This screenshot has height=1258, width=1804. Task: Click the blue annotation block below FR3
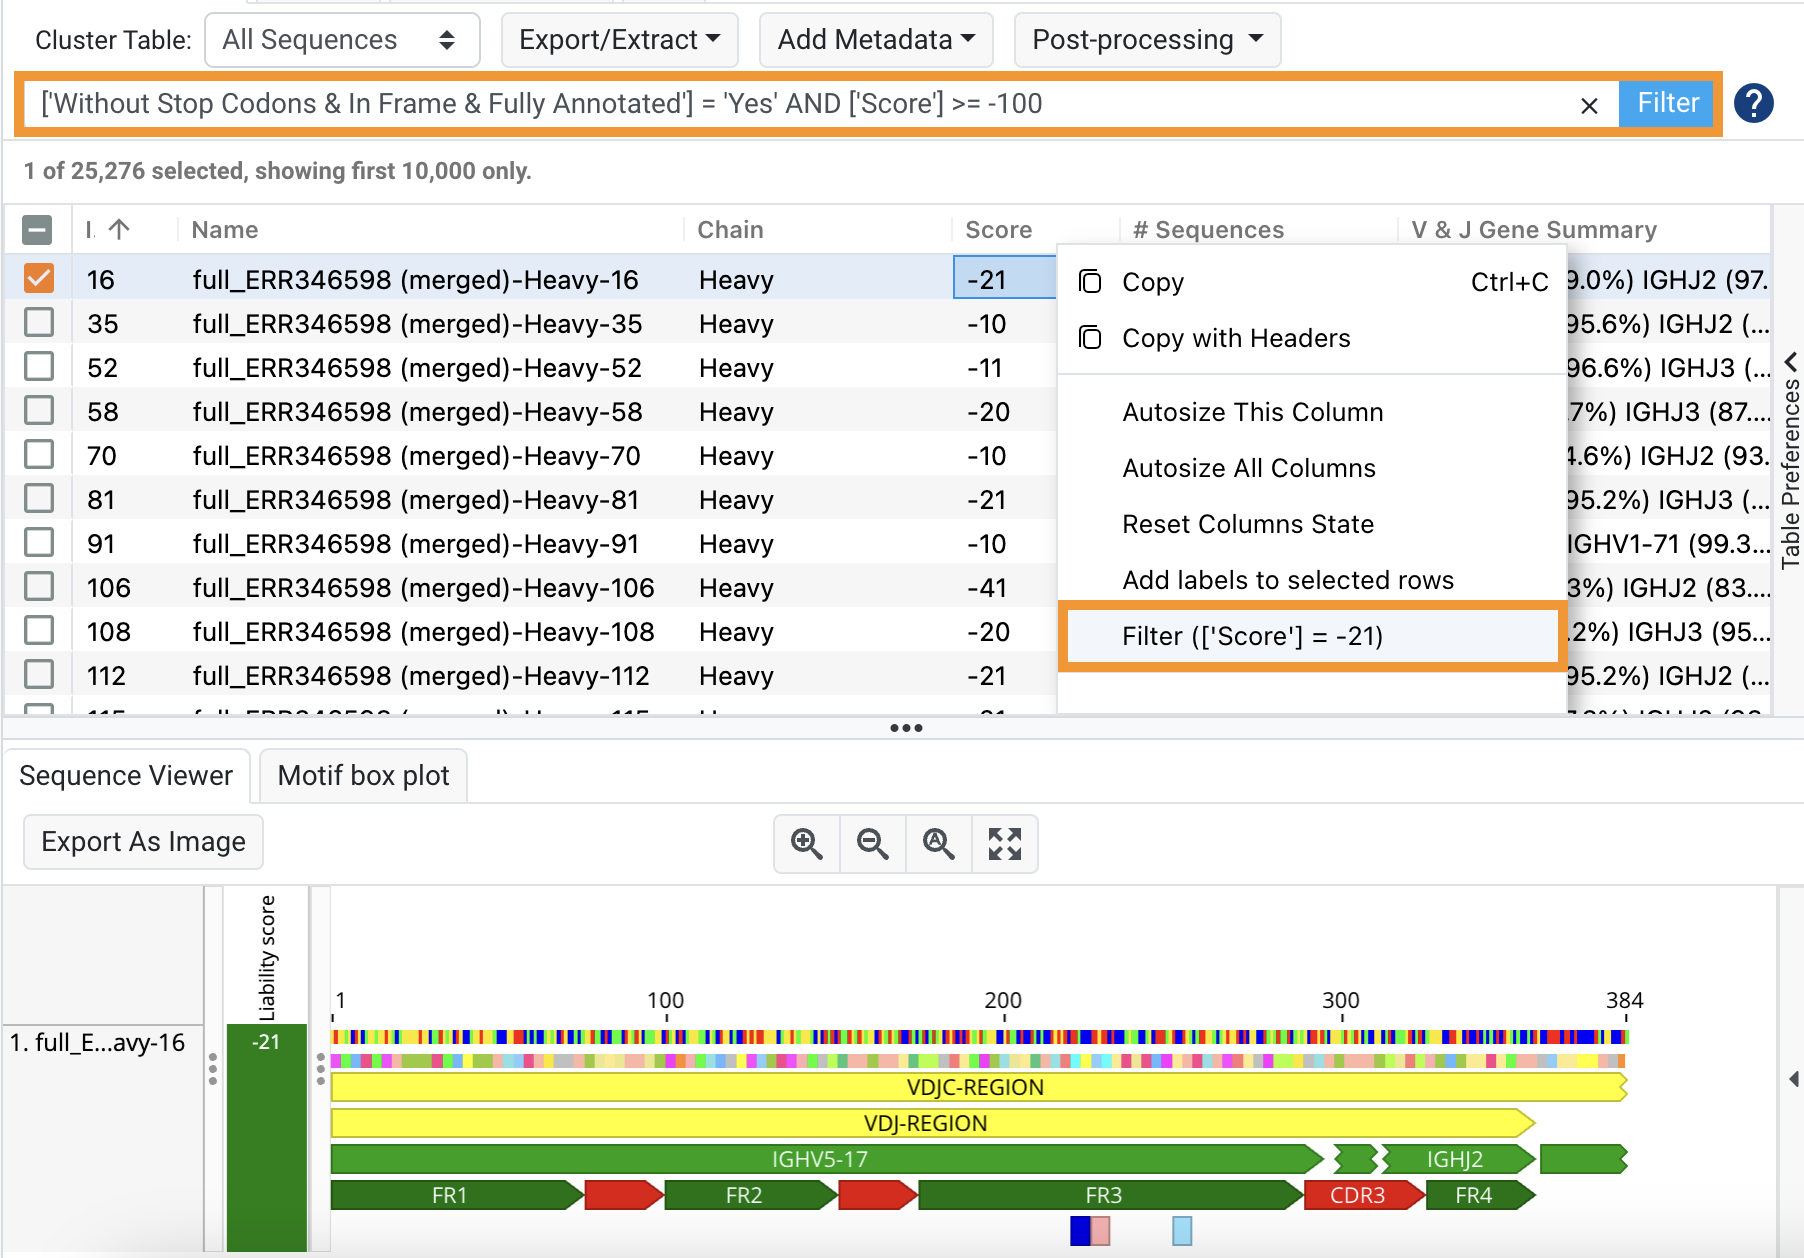(x=1080, y=1230)
